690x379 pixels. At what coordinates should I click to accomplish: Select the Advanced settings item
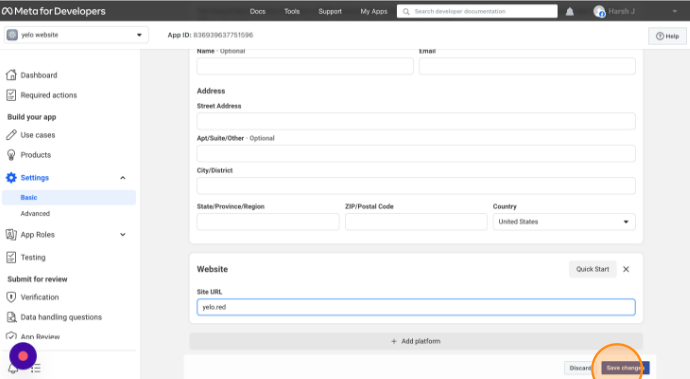(x=35, y=213)
